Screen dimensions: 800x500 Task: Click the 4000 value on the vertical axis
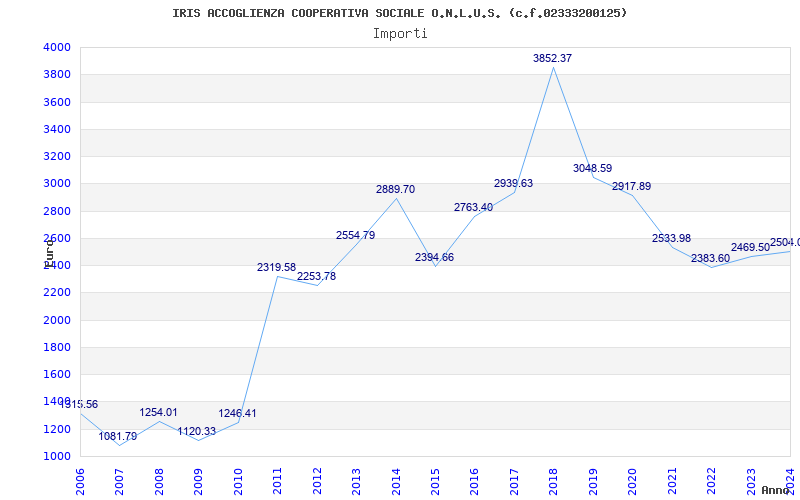[57, 47]
